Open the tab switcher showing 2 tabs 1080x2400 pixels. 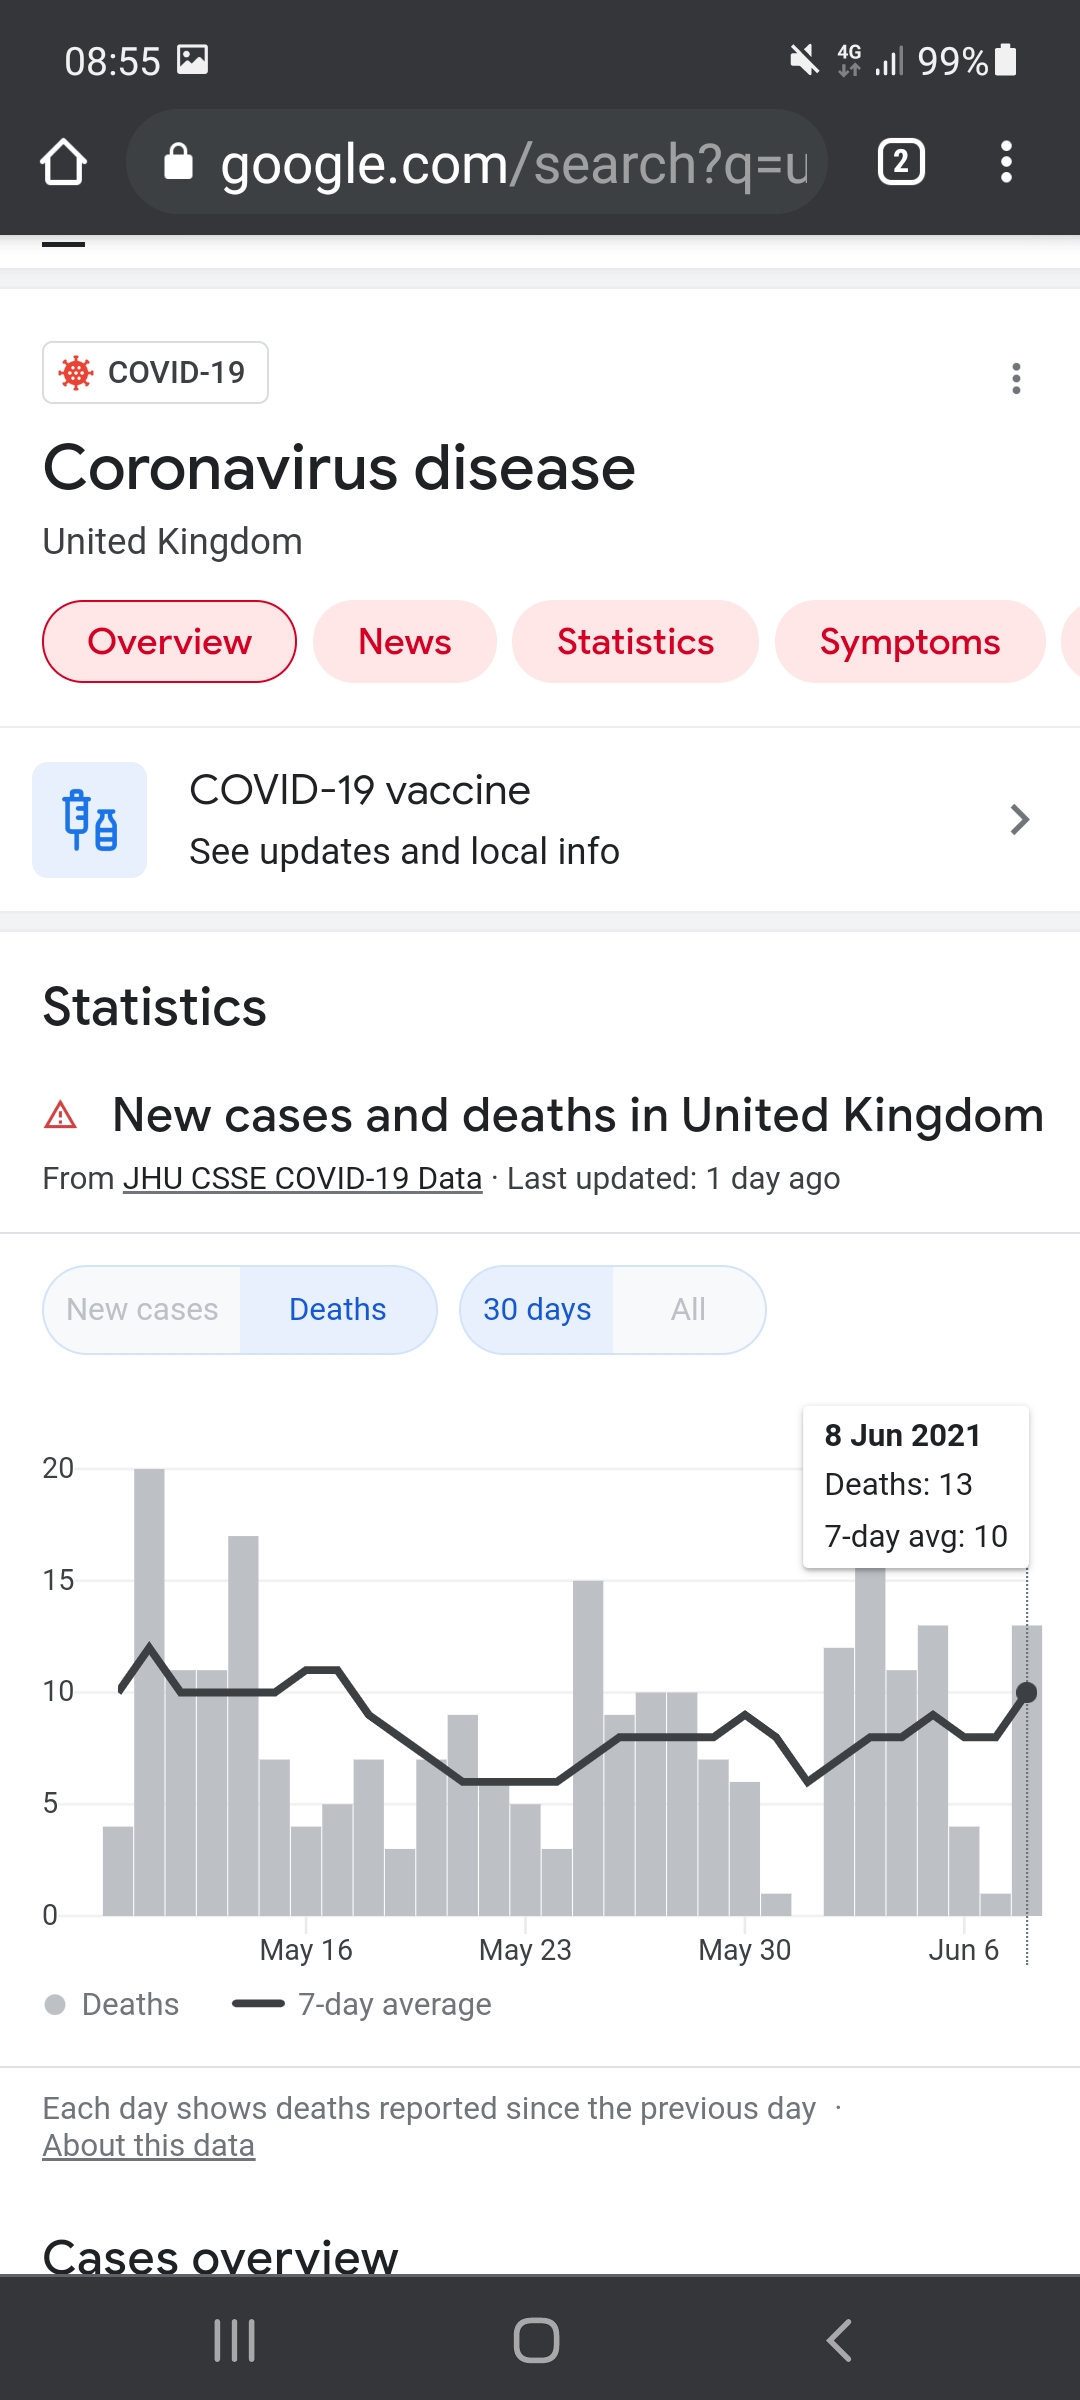pyautogui.click(x=901, y=162)
